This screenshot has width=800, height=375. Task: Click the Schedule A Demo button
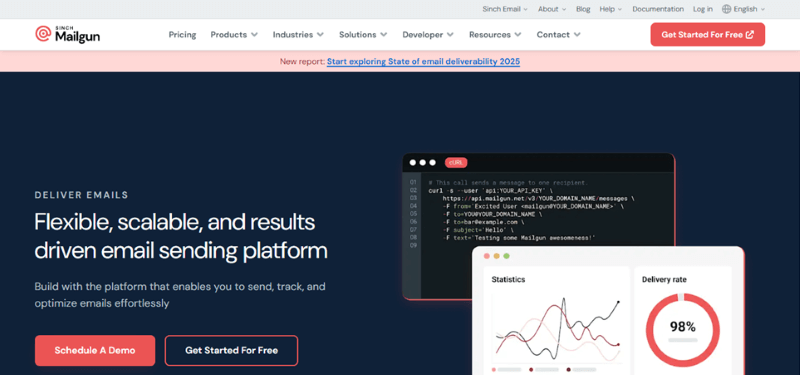tap(95, 351)
